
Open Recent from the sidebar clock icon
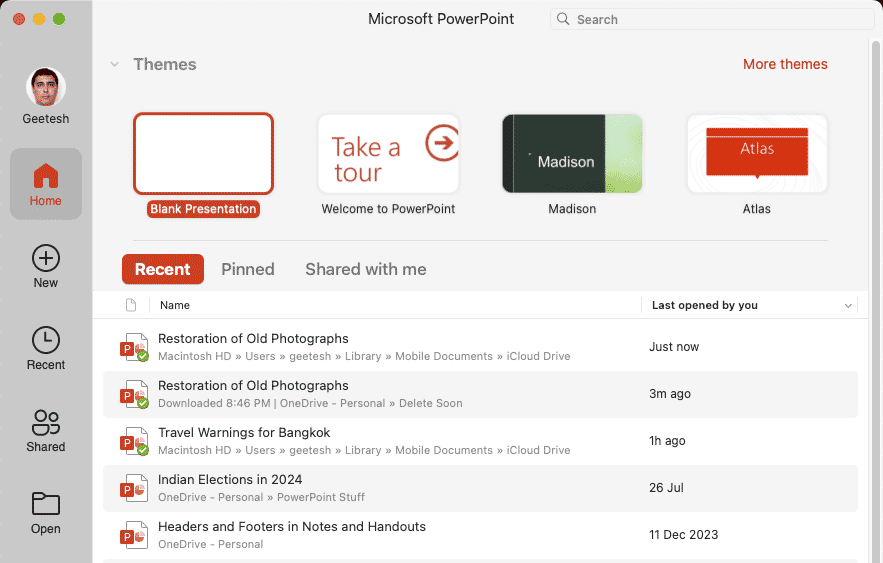[46, 341]
